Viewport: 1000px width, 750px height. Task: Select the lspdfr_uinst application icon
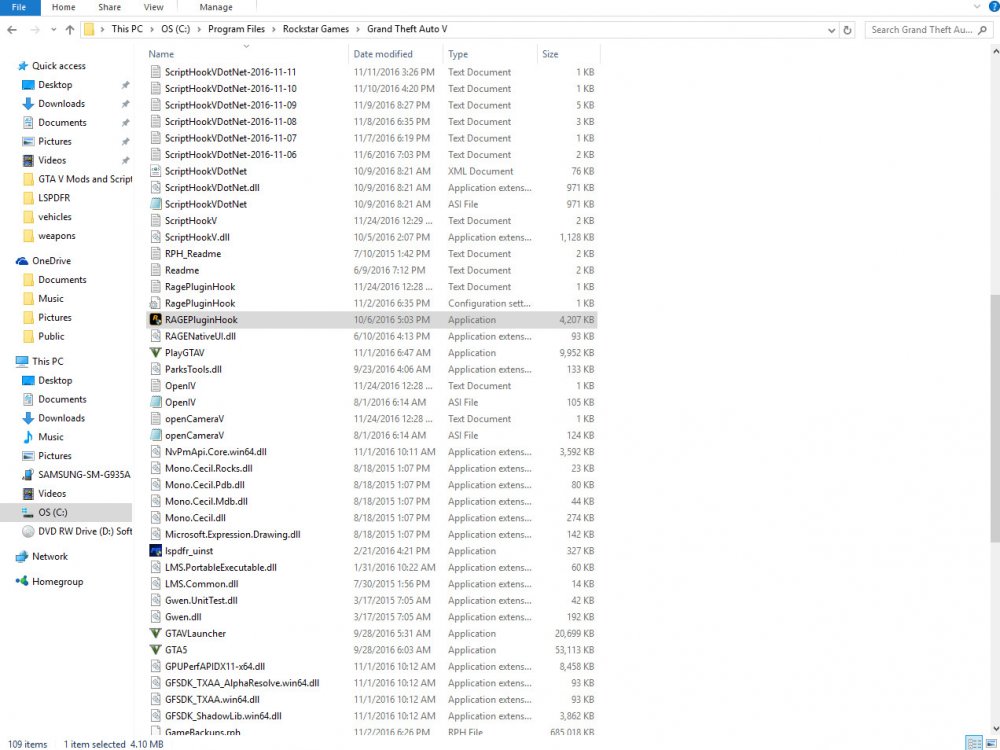coord(155,550)
